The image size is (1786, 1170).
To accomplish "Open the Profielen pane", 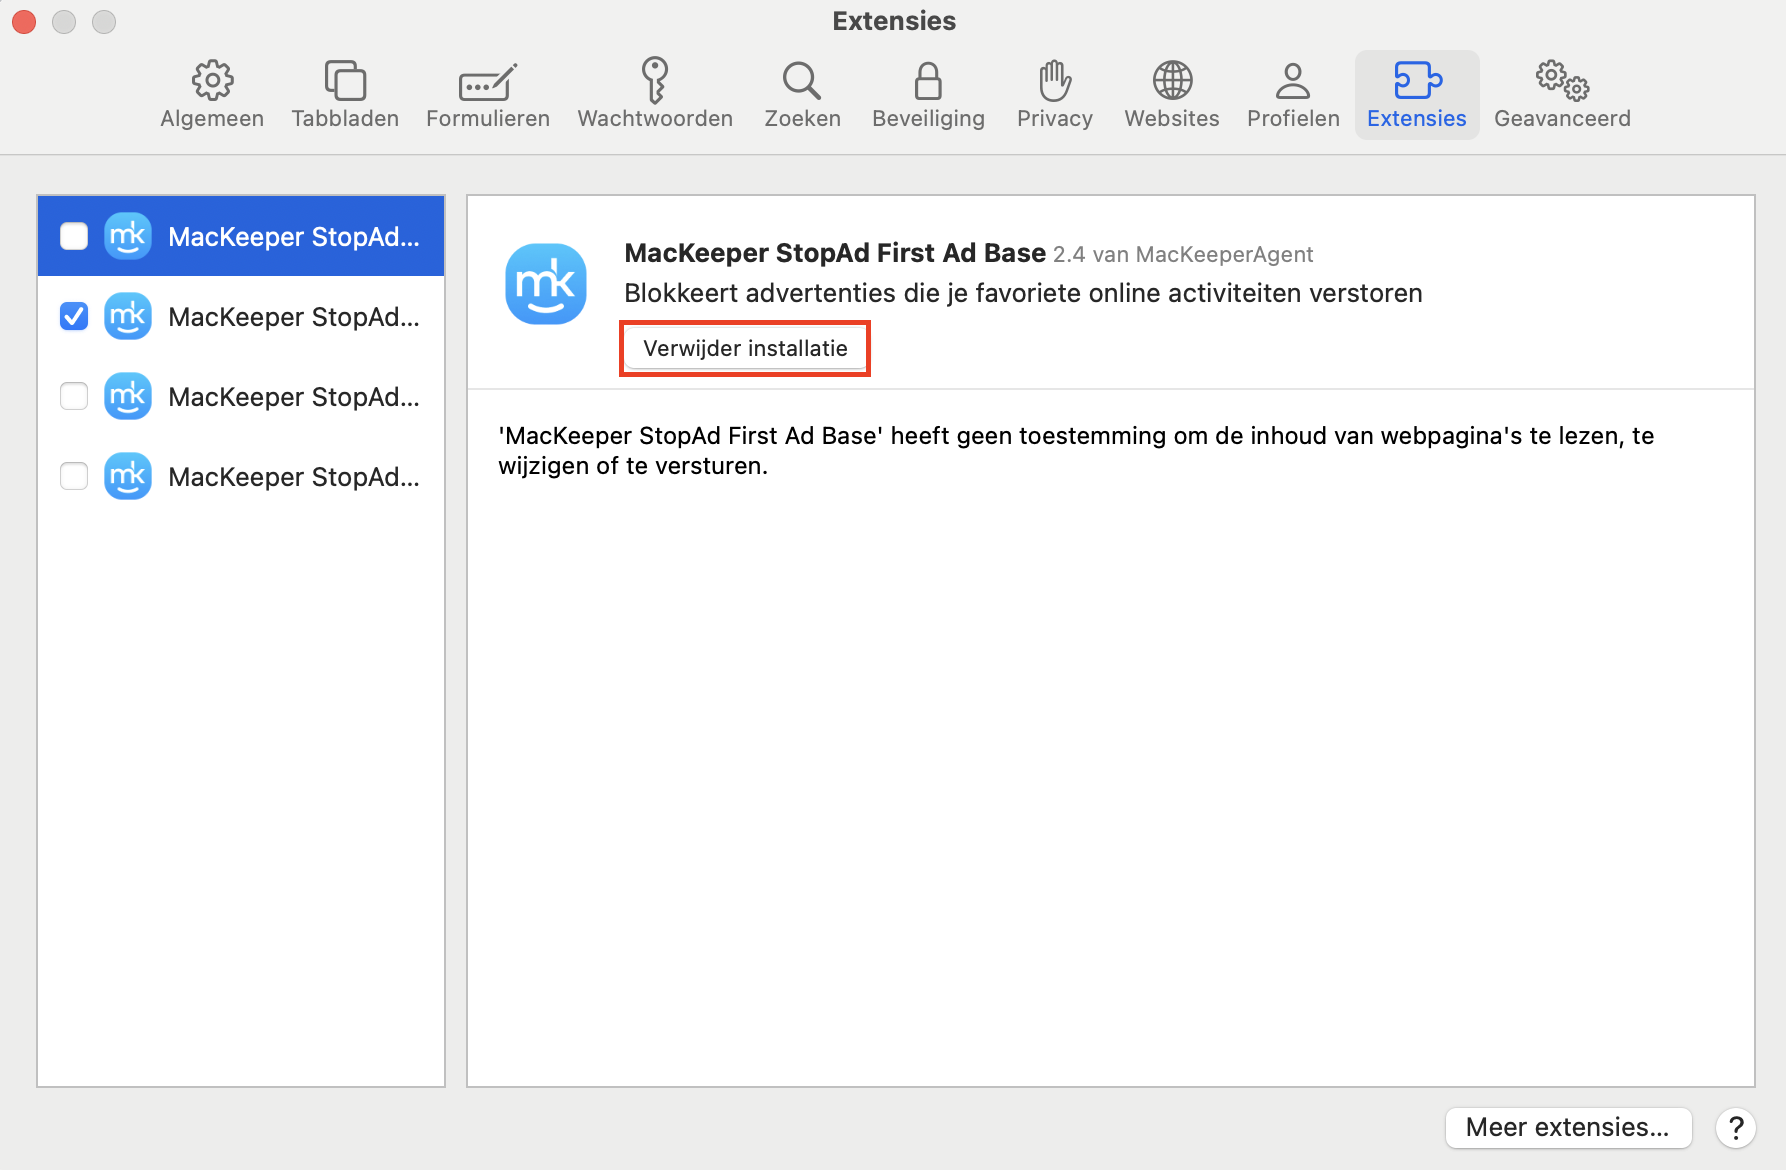I will (1292, 94).
